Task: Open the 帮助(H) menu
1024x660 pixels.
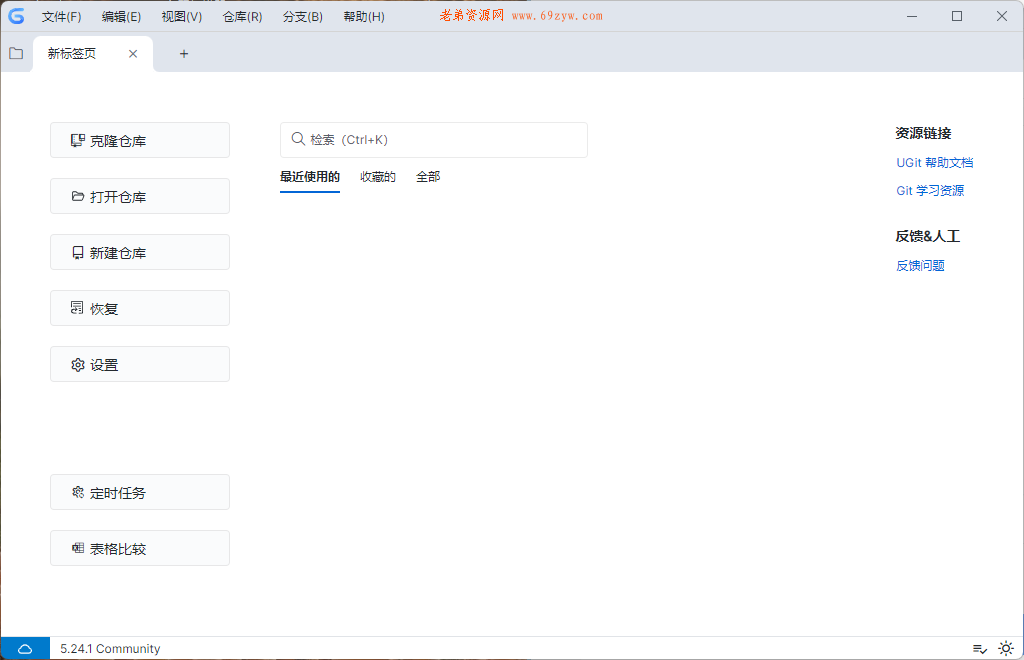Action: [364, 16]
